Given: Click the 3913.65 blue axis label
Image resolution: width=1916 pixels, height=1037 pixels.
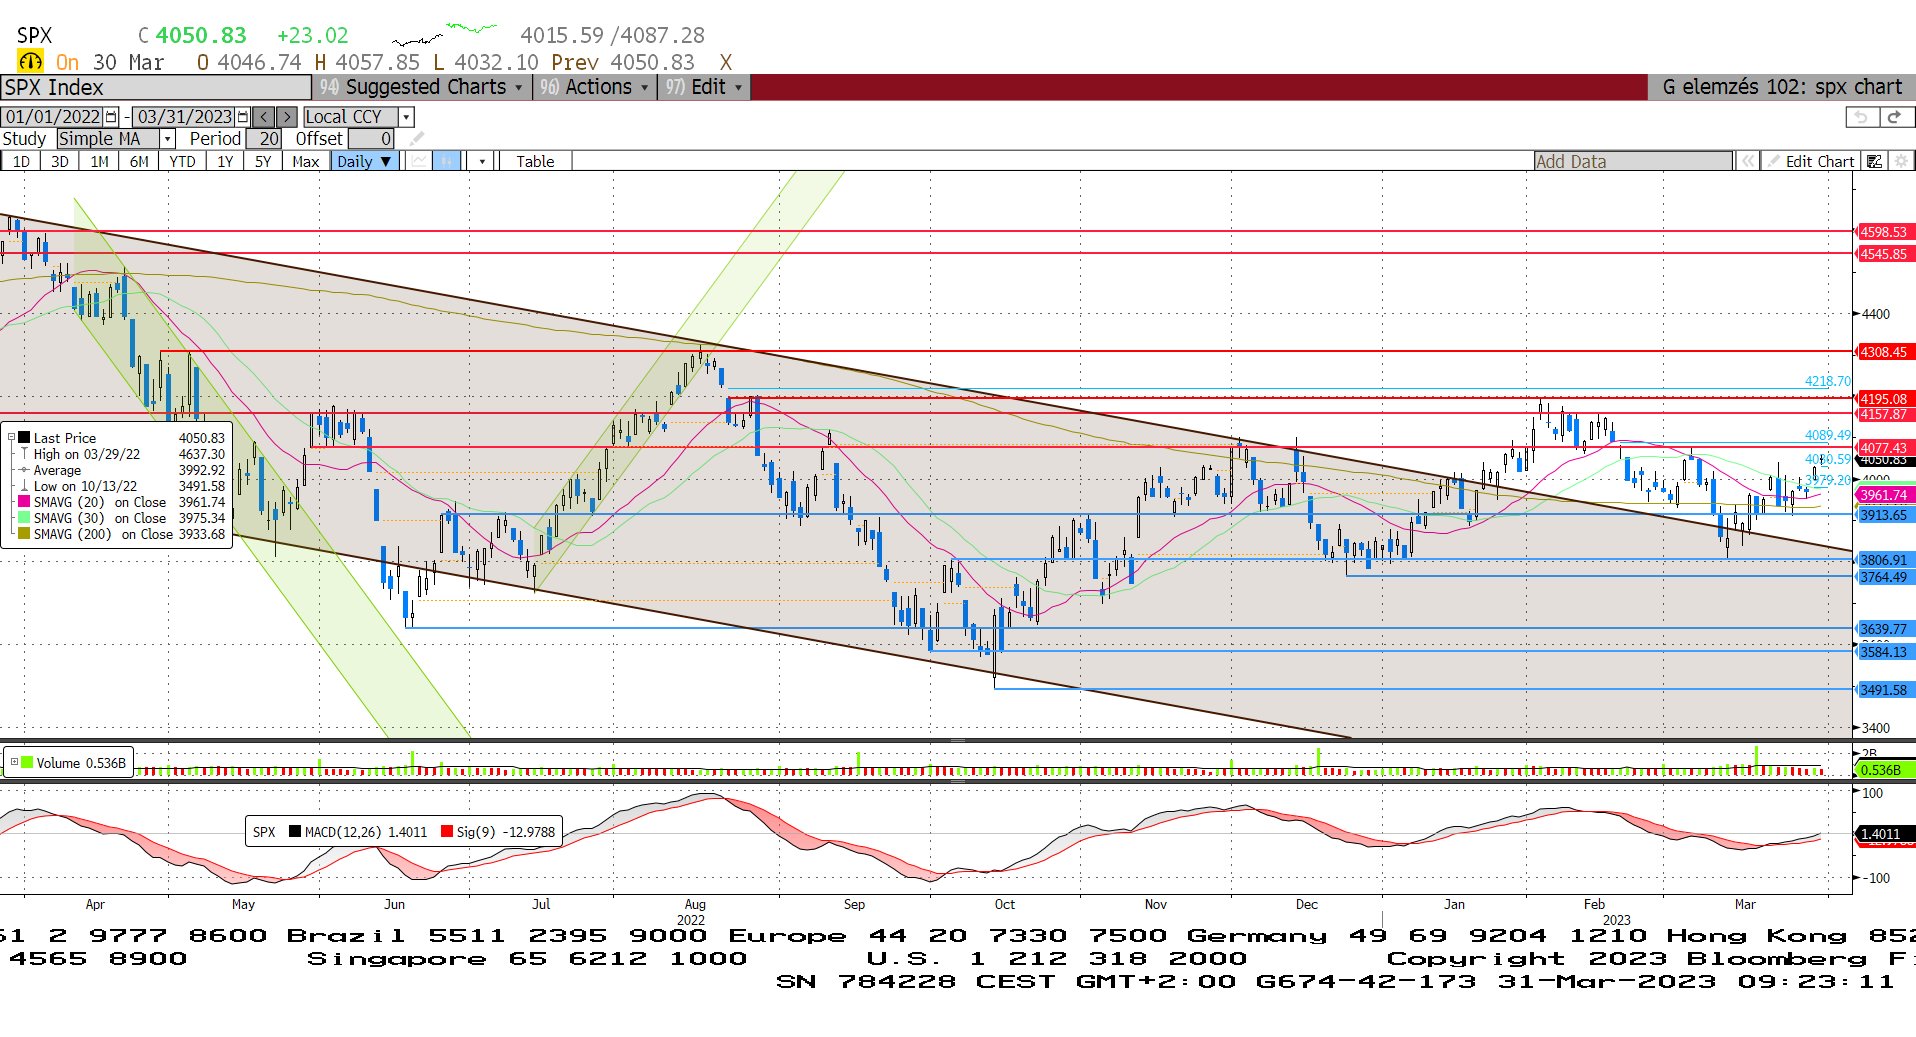Looking at the screenshot, I should [x=1885, y=515].
